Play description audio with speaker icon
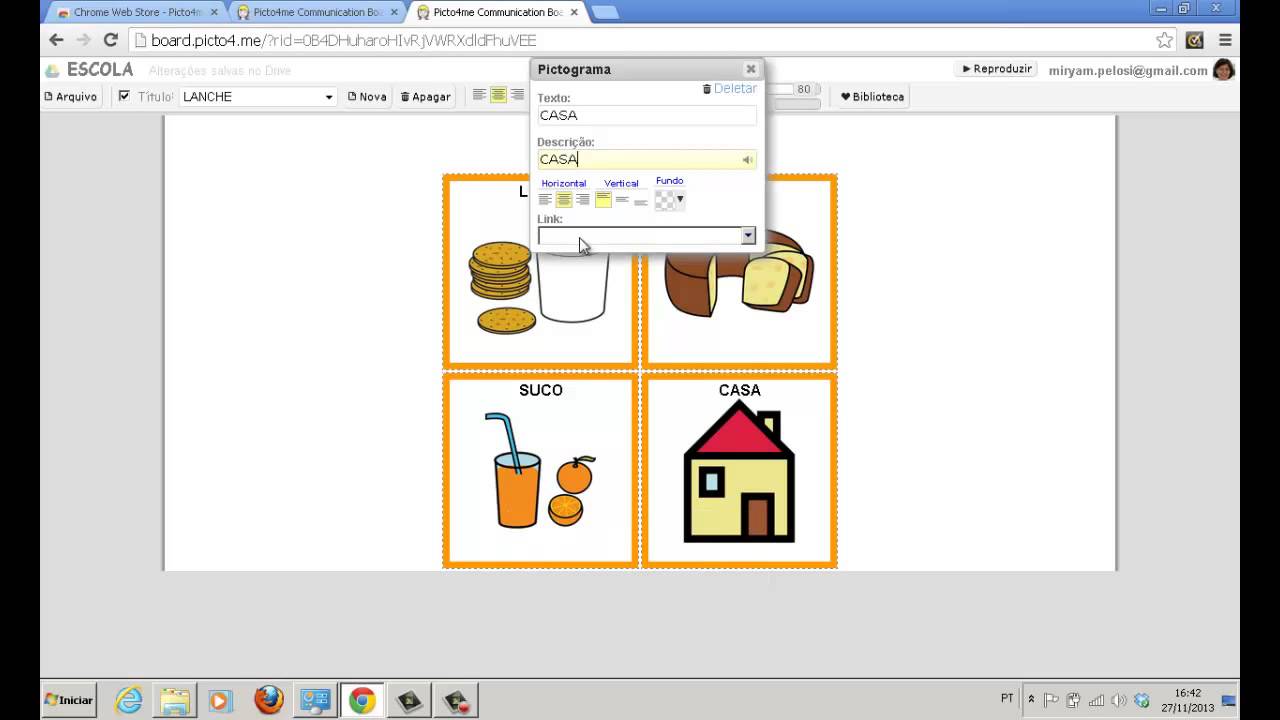The height and width of the screenshot is (720, 1280). tap(746, 160)
